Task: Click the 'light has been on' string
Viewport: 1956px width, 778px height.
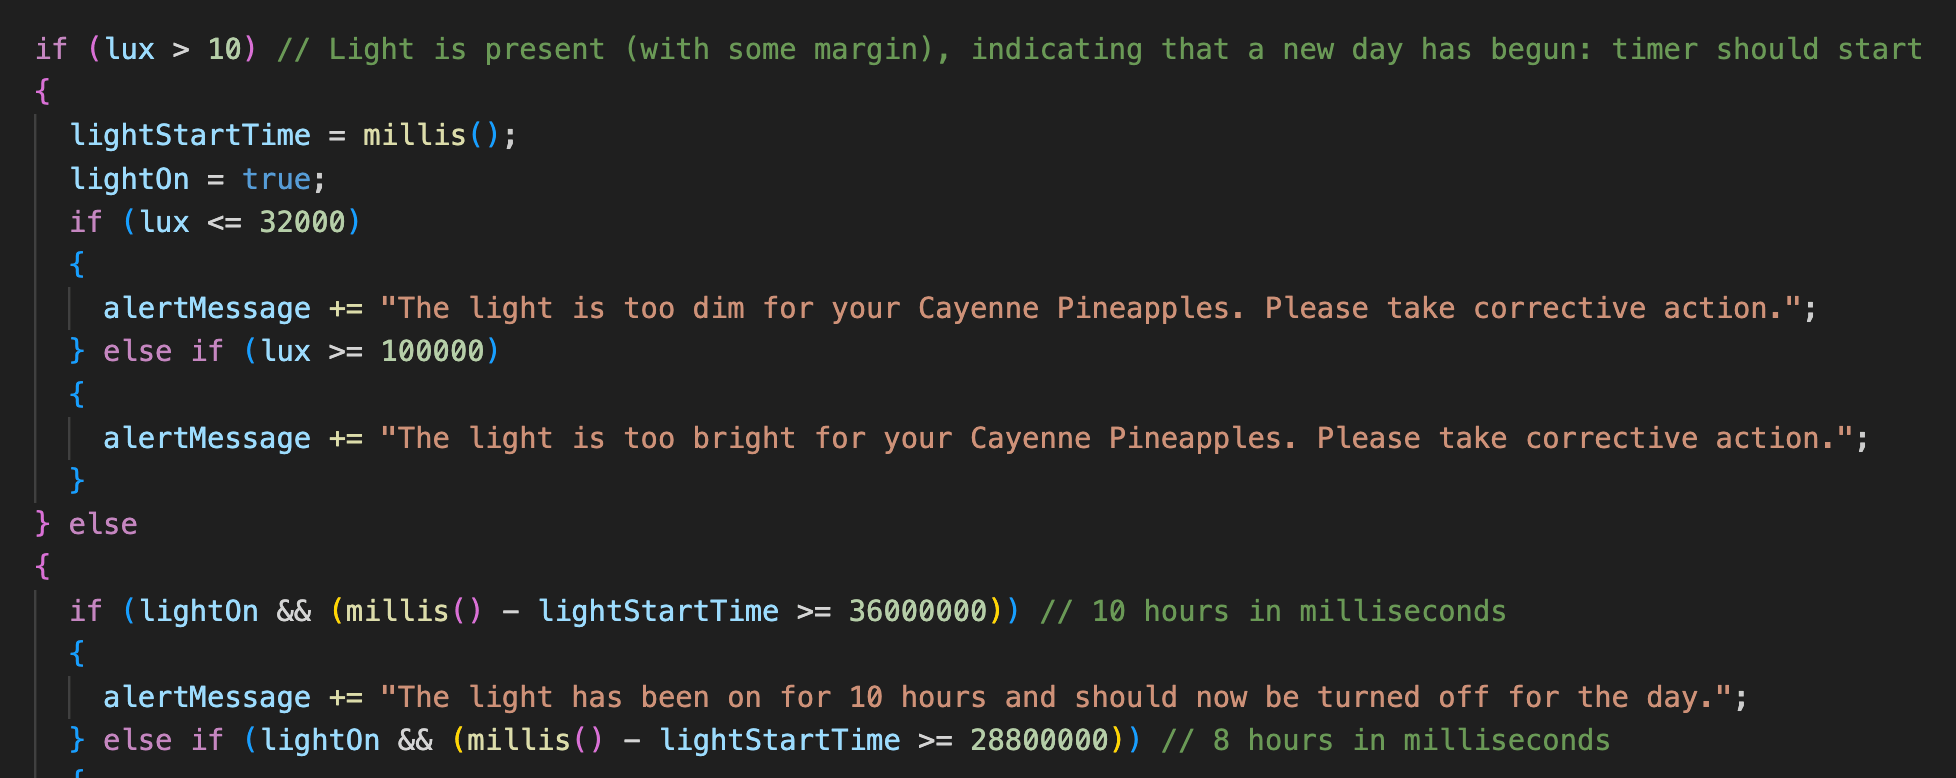Action: [x=1056, y=697]
